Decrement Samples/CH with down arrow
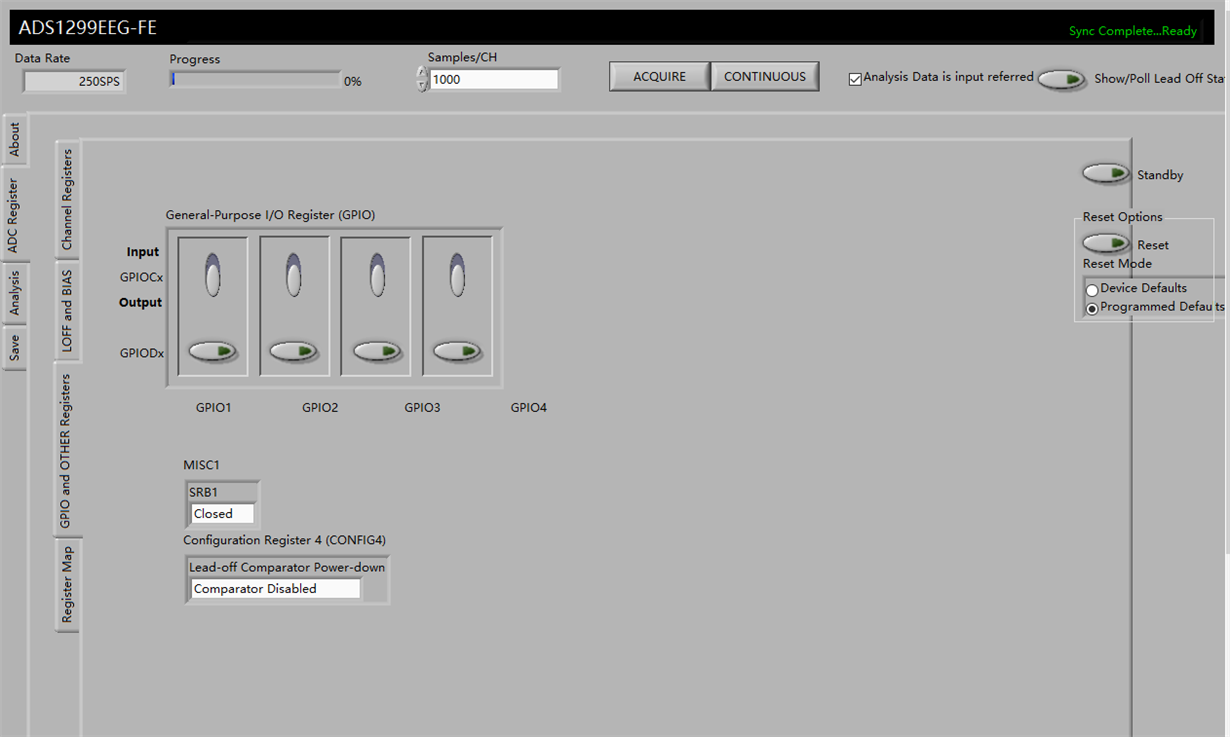Viewport: 1230px width, 737px height. coord(422,85)
